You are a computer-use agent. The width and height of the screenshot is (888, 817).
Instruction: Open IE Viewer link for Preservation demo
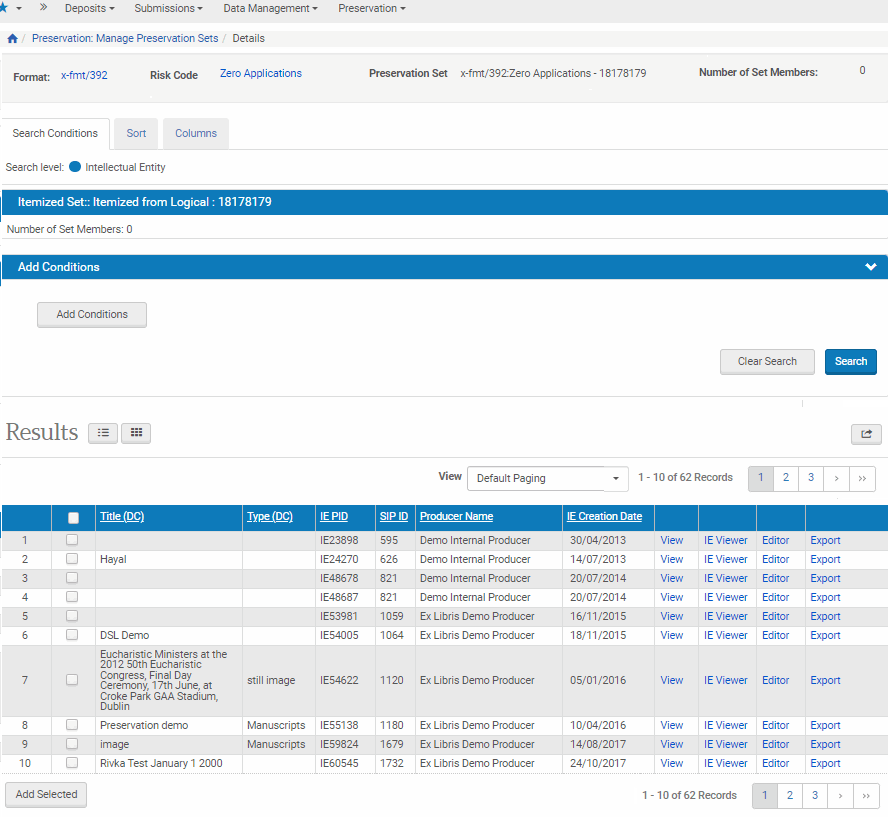(x=725, y=725)
